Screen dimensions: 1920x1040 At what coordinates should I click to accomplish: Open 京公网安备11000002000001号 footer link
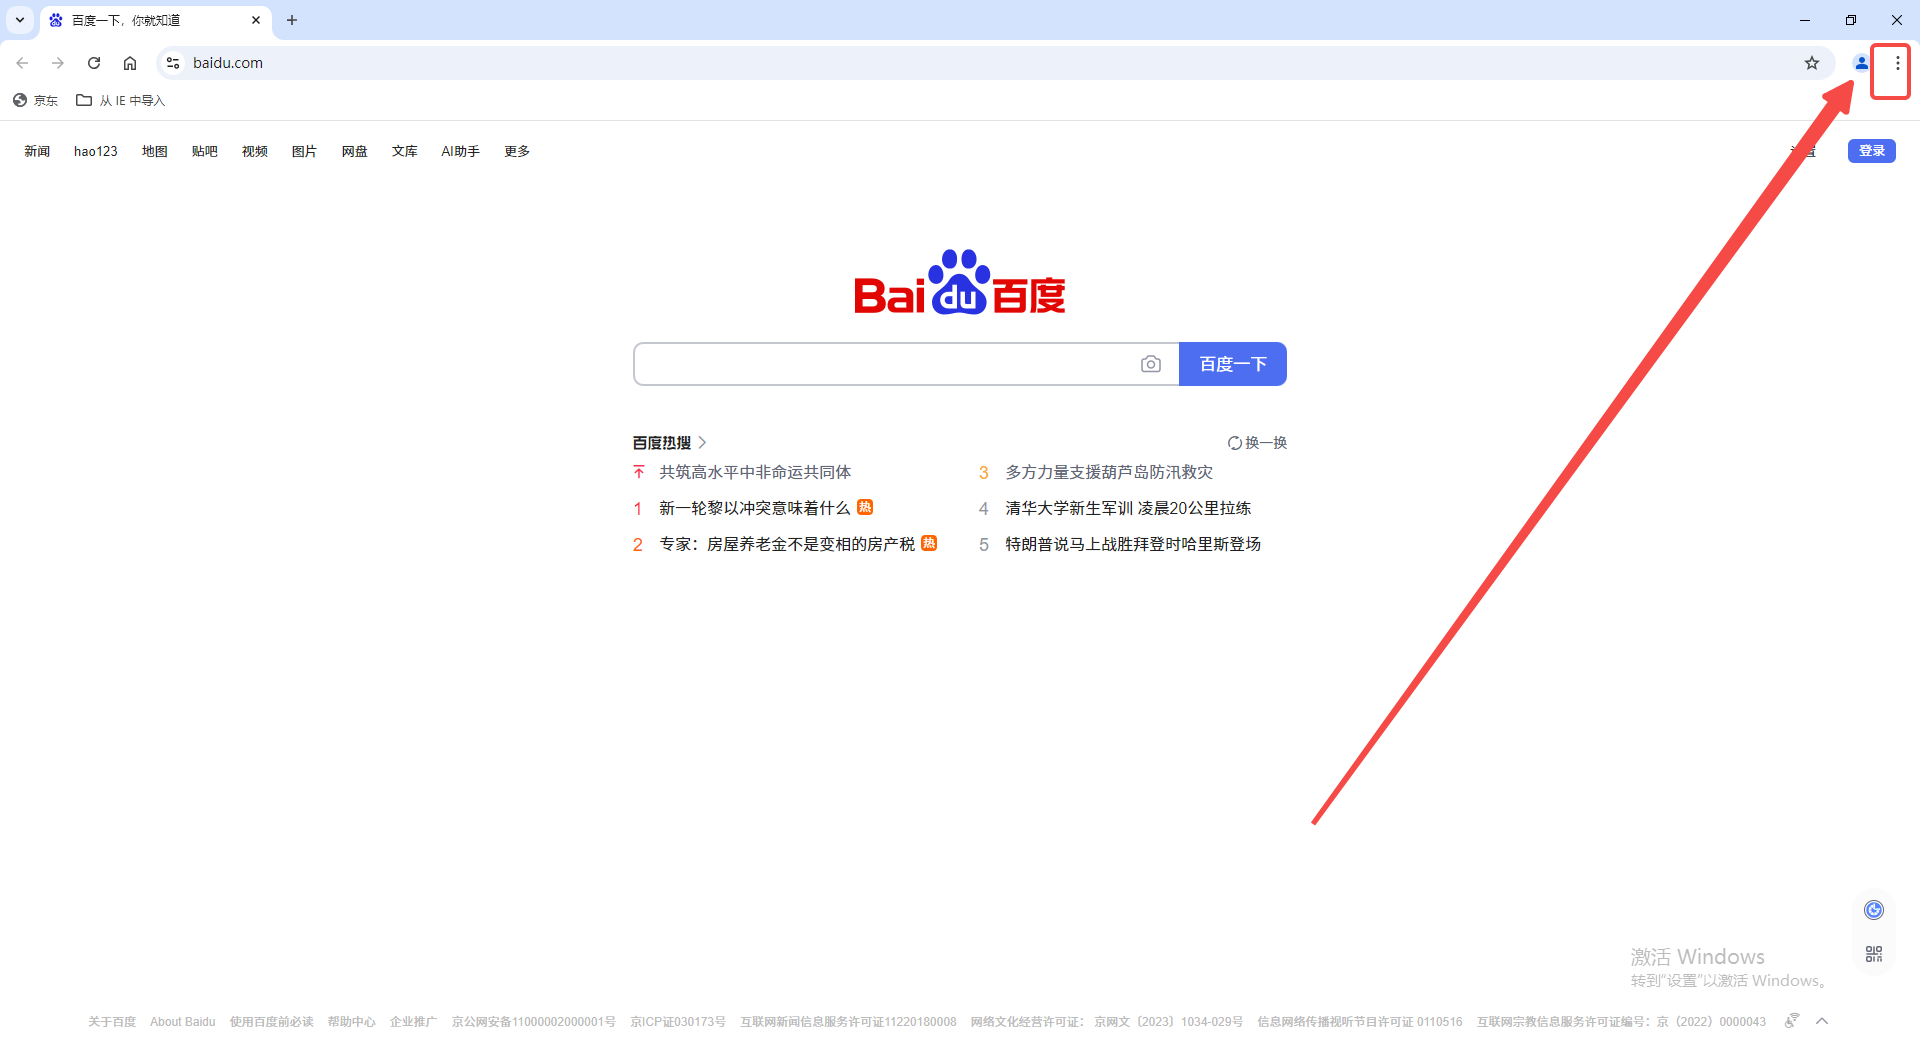(x=534, y=1022)
